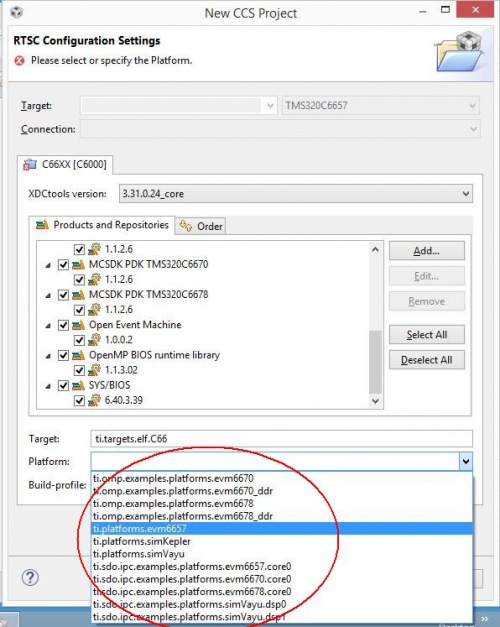Click the Remove button
This screenshot has height=627, width=500.
tap(427, 302)
